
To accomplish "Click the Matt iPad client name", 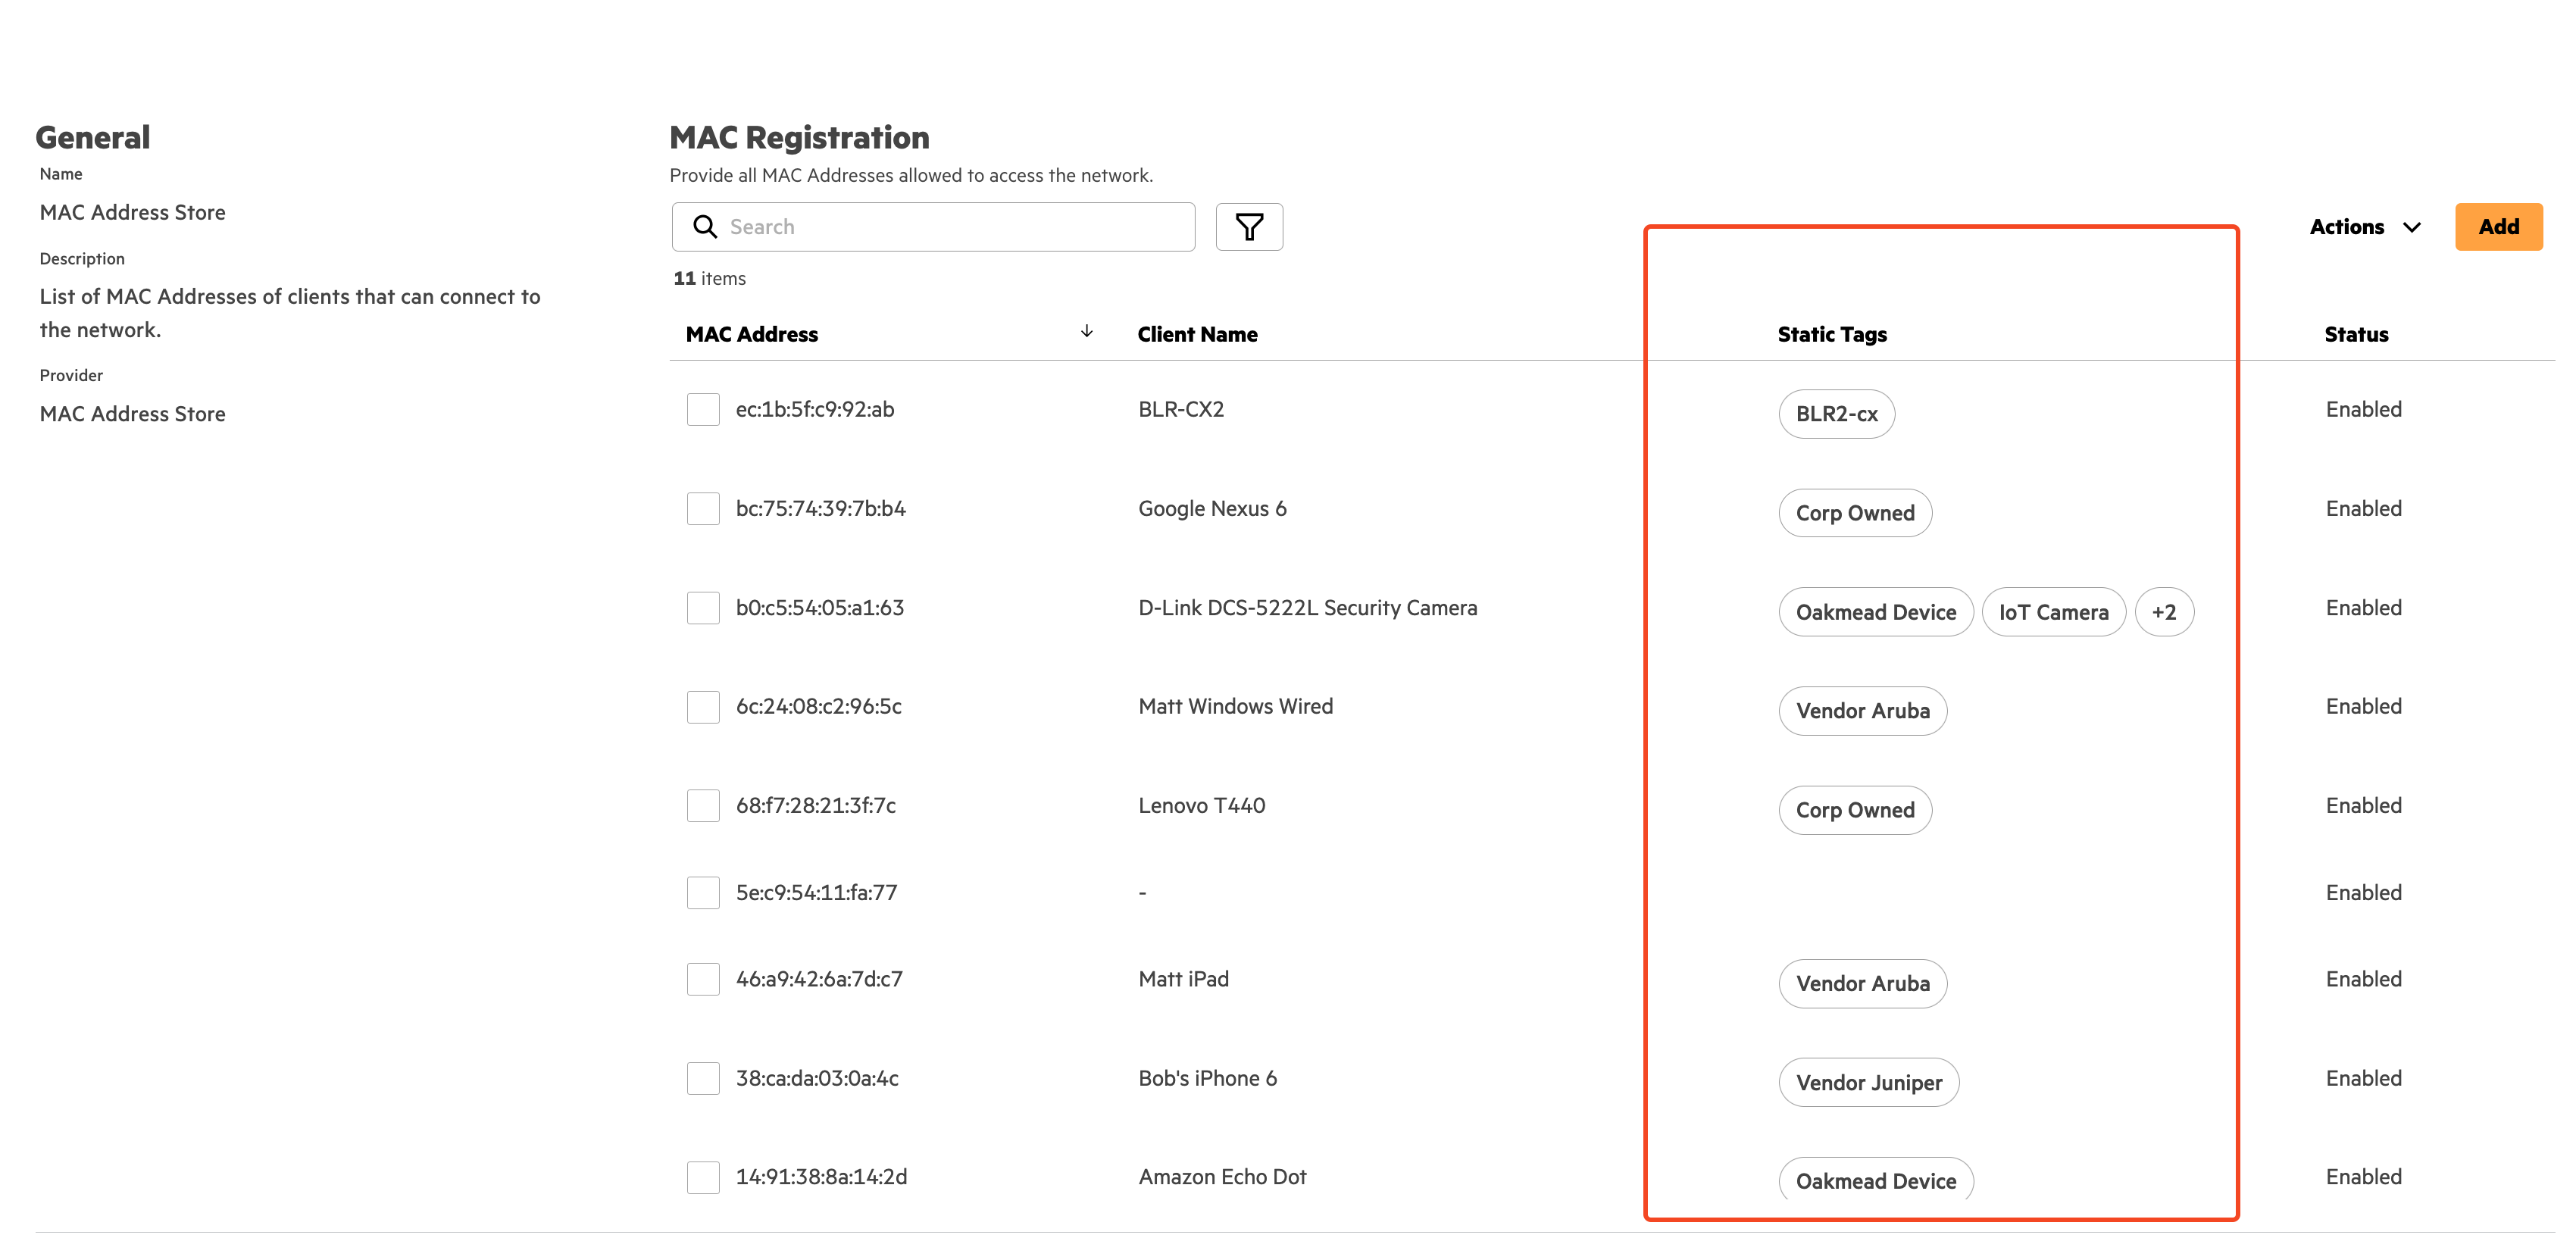I will pos(1184,979).
